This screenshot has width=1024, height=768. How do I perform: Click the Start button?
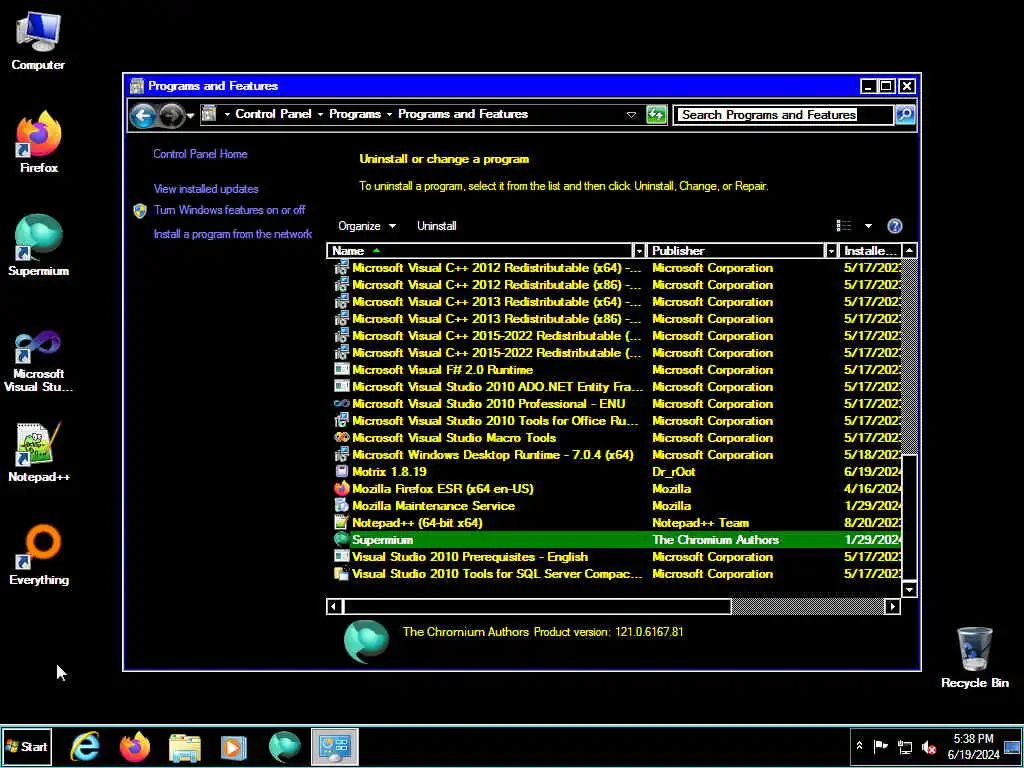pyautogui.click(x=26, y=746)
